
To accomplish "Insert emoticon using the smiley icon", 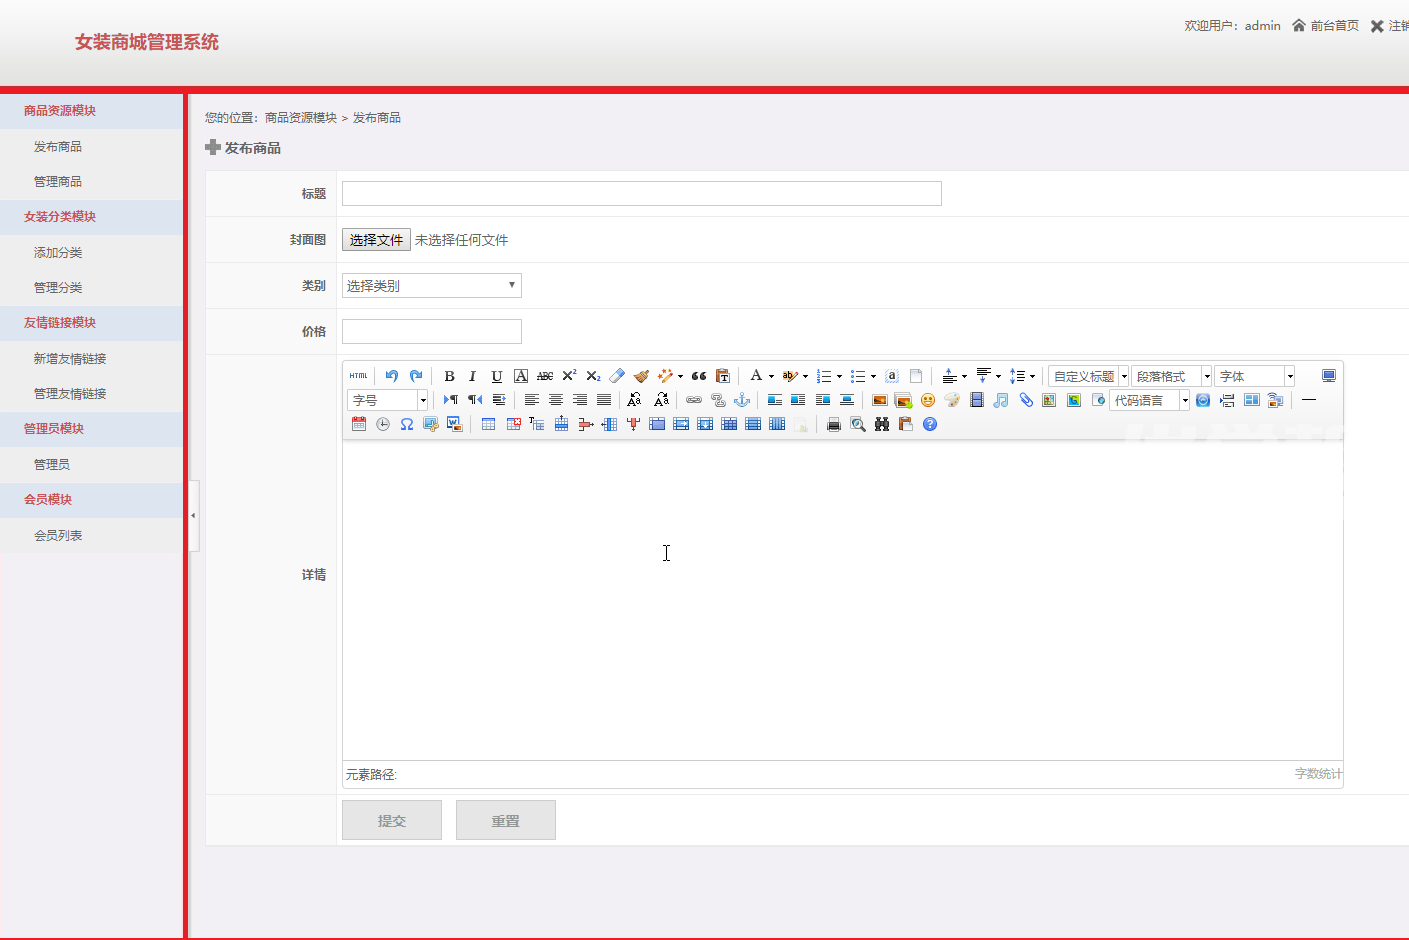I will pyautogui.click(x=928, y=400).
